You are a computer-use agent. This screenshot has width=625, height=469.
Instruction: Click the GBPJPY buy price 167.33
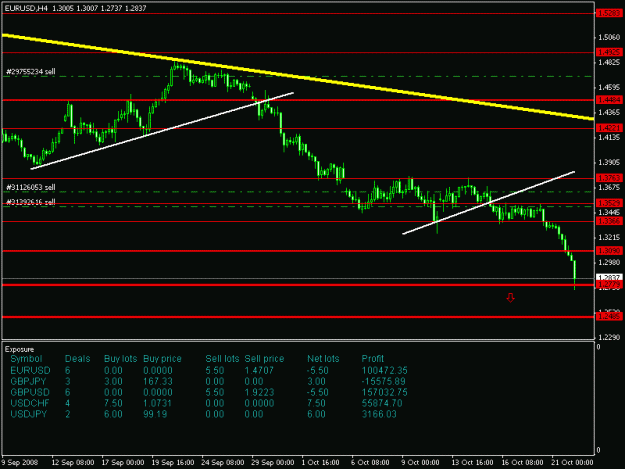click(158, 381)
